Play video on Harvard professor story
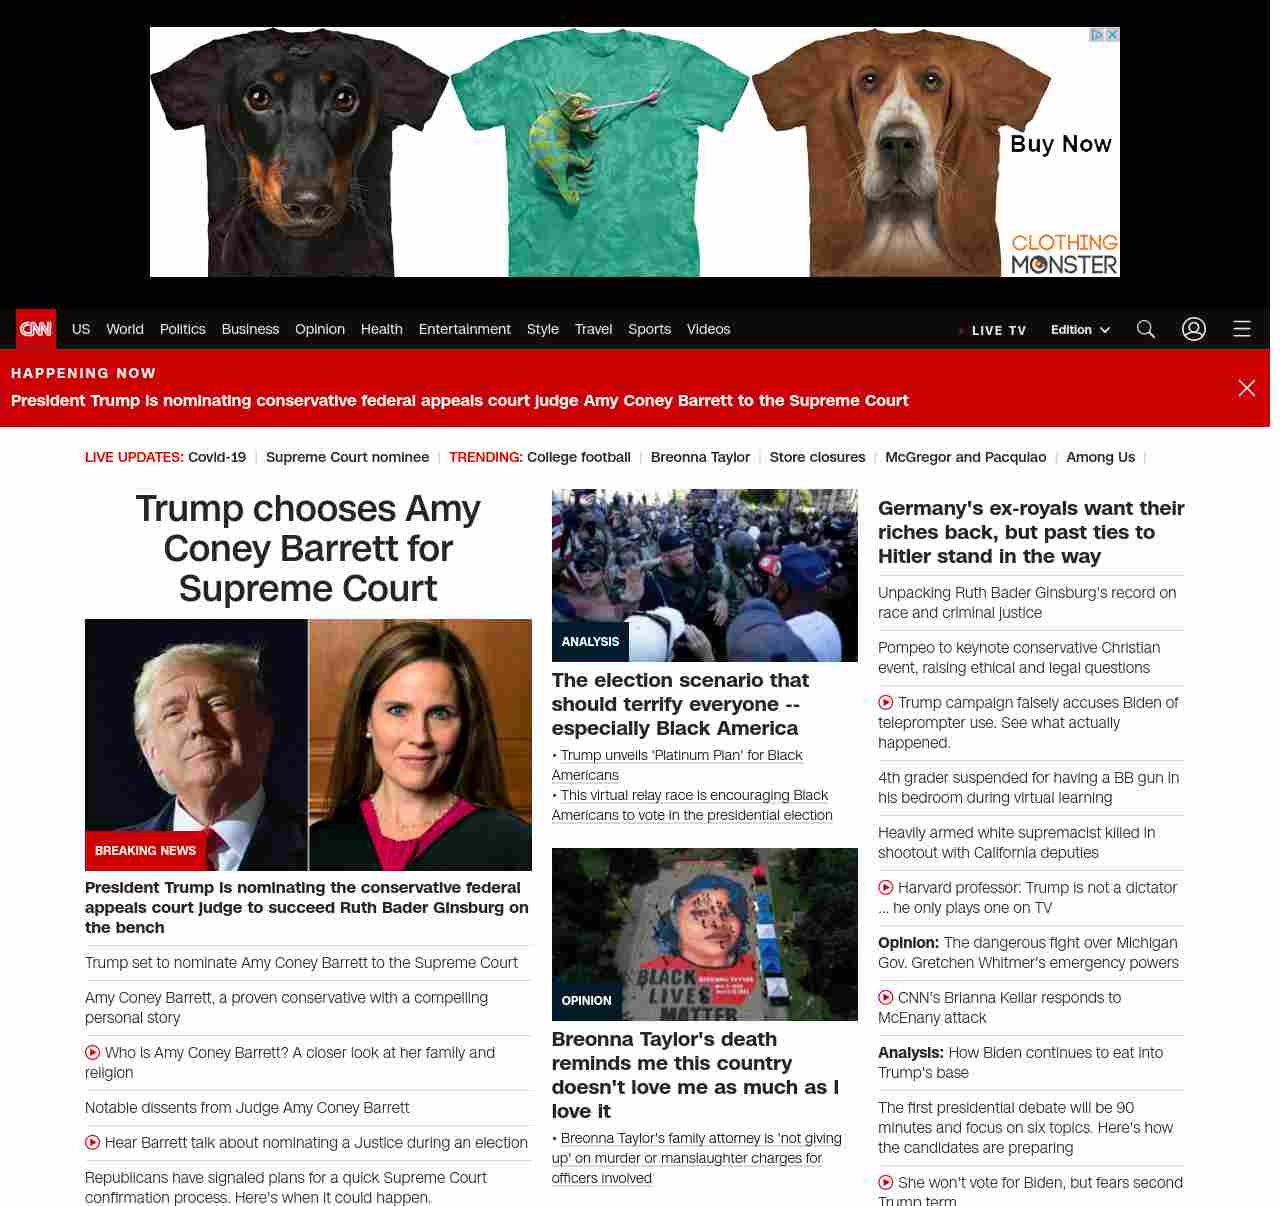Screen dimensions: 1280x1206 886,887
